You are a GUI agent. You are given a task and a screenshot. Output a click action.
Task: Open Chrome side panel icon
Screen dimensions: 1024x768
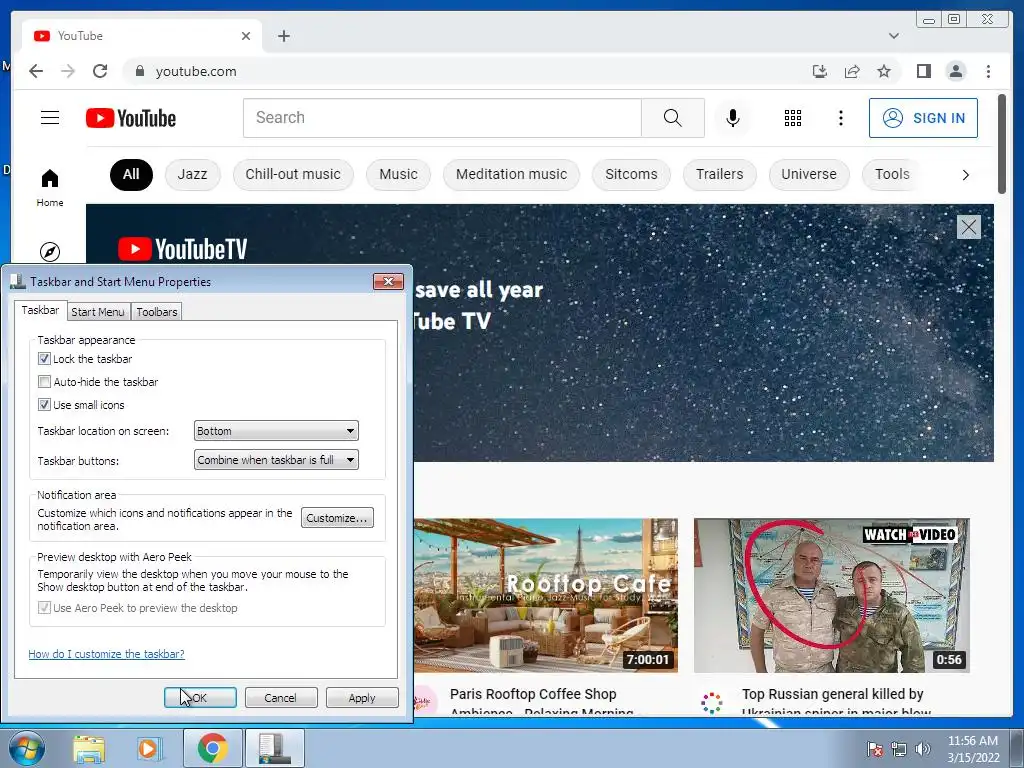click(923, 71)
